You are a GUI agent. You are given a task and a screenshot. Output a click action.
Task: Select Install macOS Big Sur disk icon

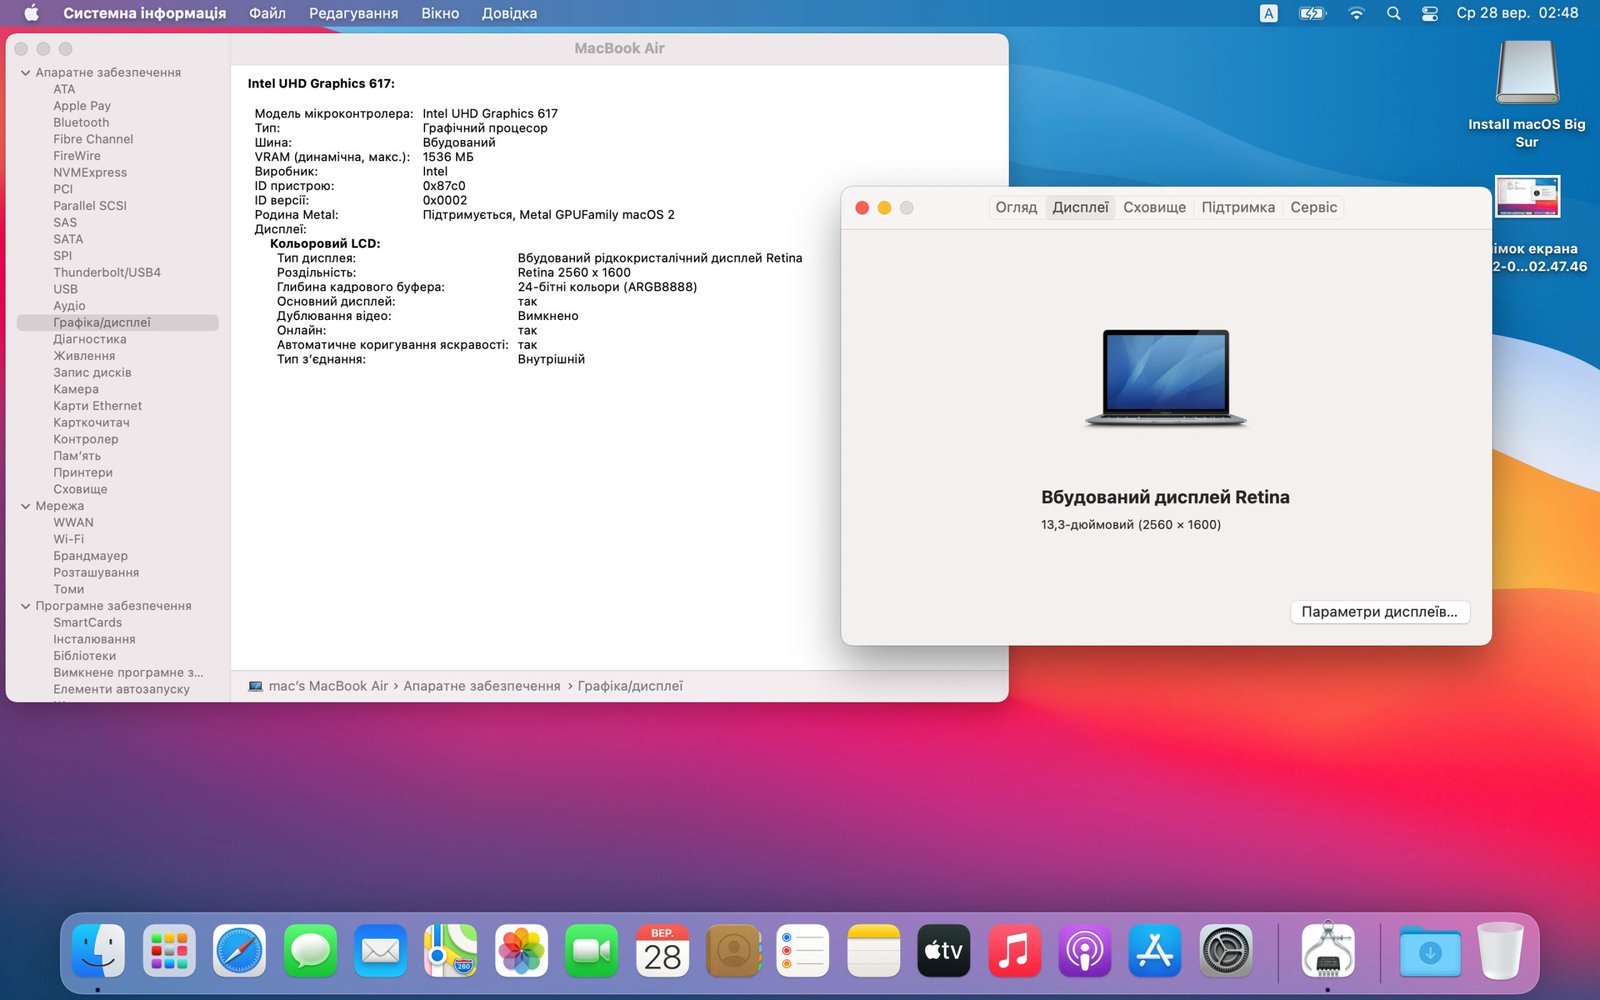(1527, 72)
